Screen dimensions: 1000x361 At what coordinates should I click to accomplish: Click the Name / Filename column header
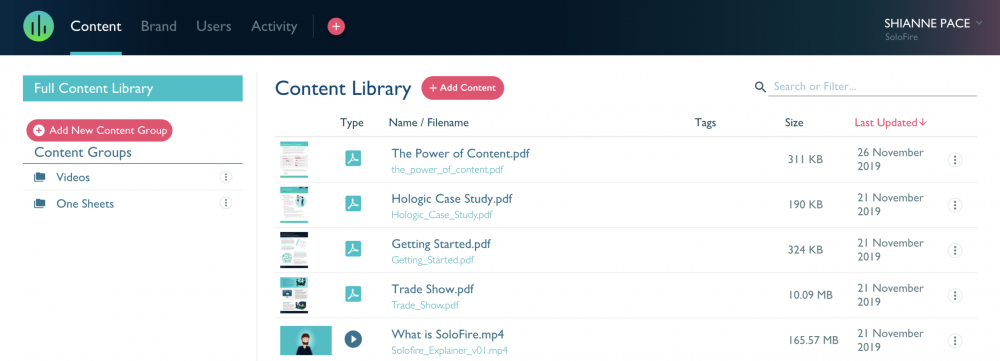pos(429,122)
